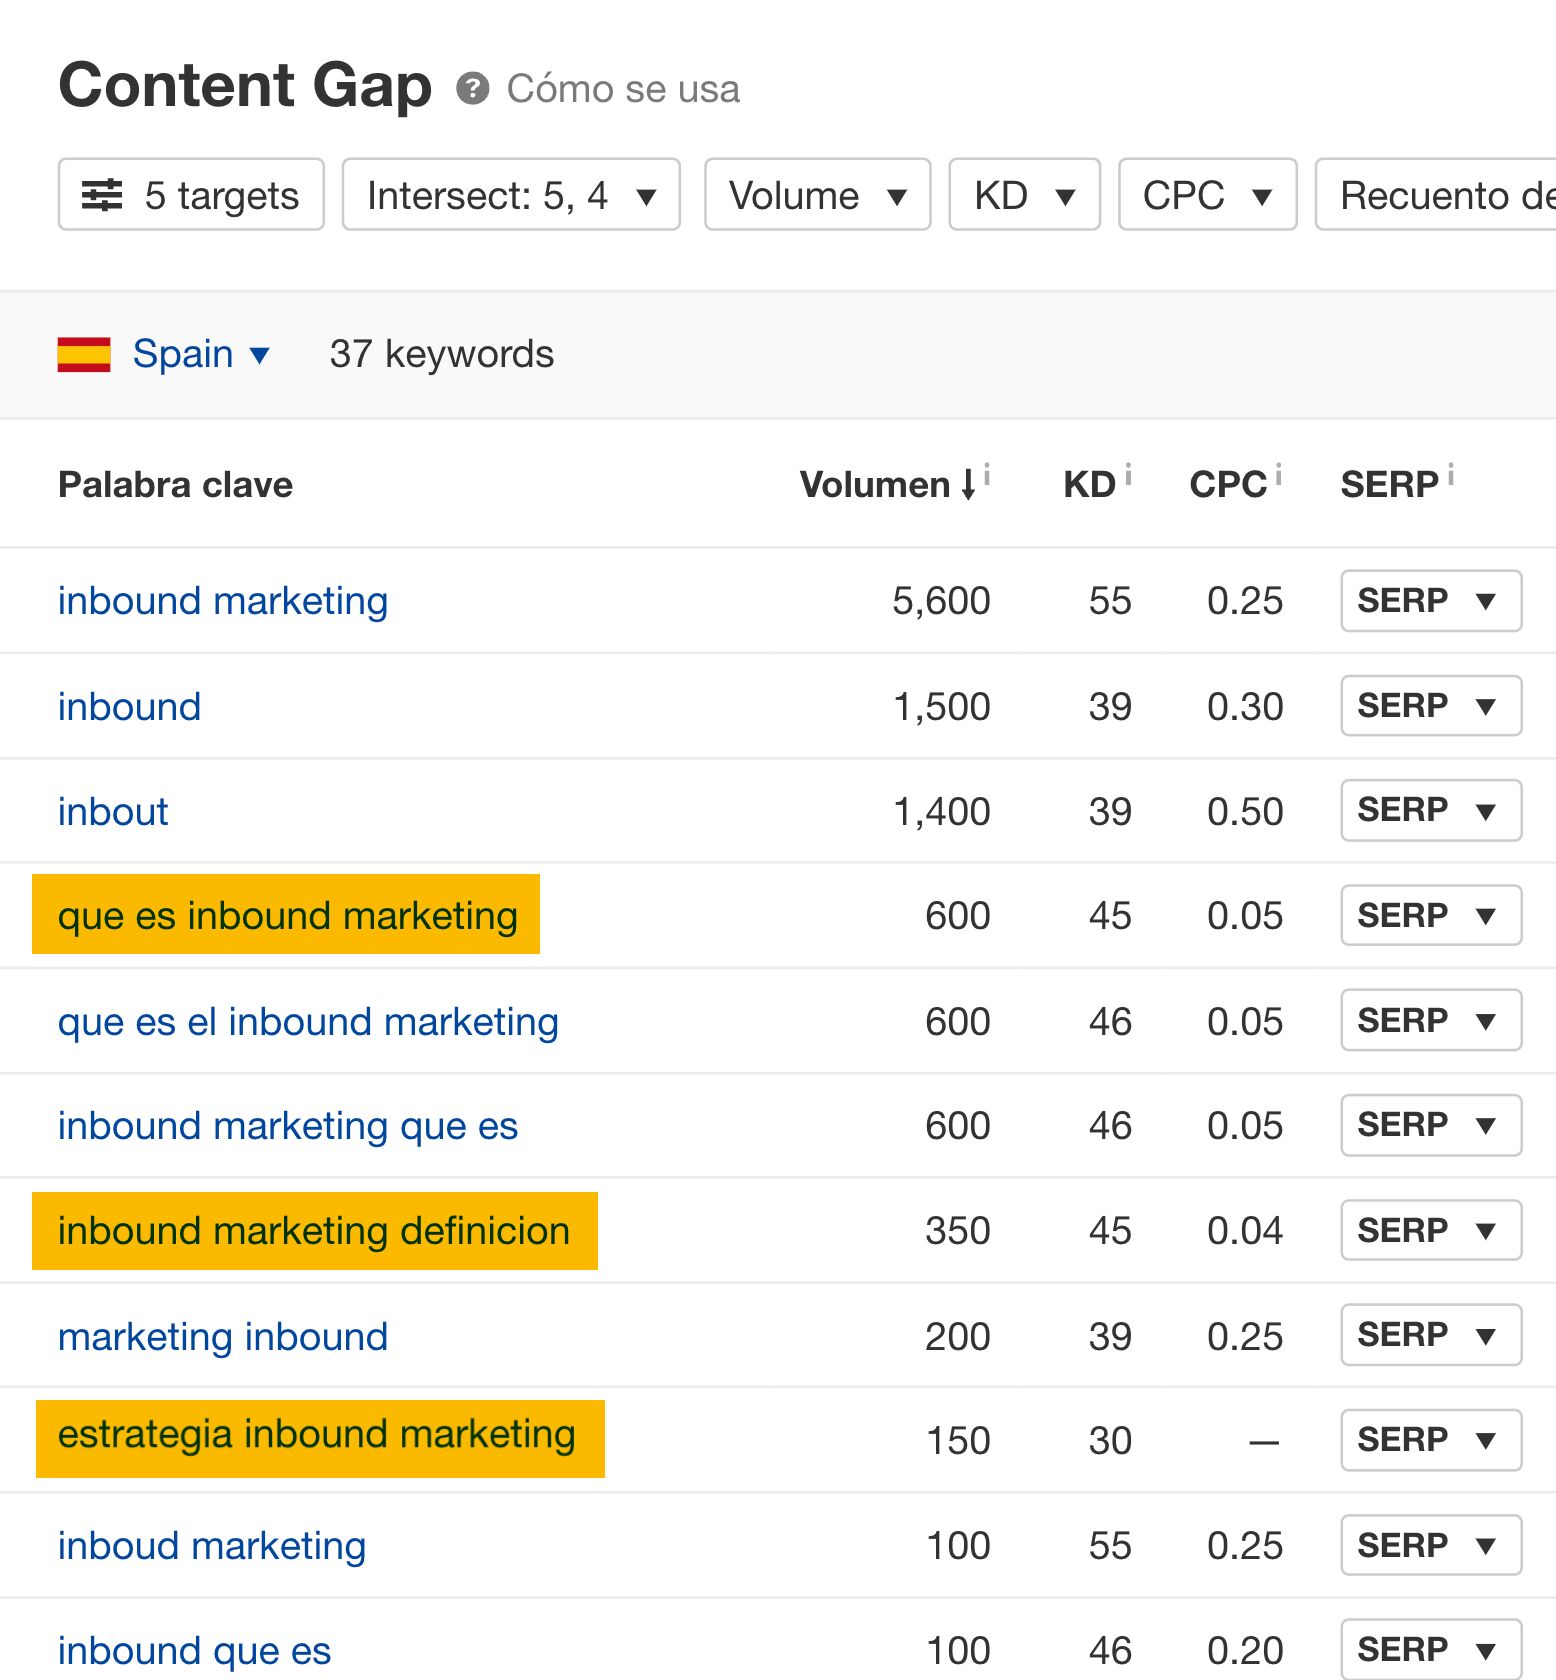Screen dimensions: 1556x1680
Task: Select the 1,400 volume value
Action: [941, 811]
